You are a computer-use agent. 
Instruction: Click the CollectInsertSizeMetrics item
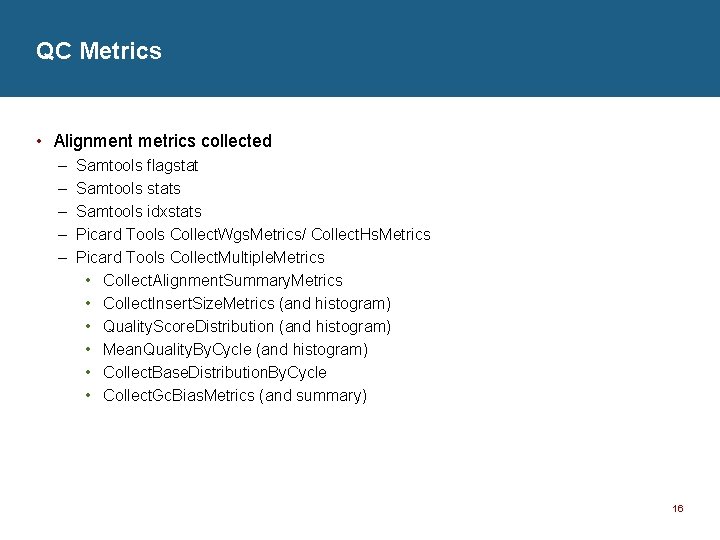coord(247,304)
